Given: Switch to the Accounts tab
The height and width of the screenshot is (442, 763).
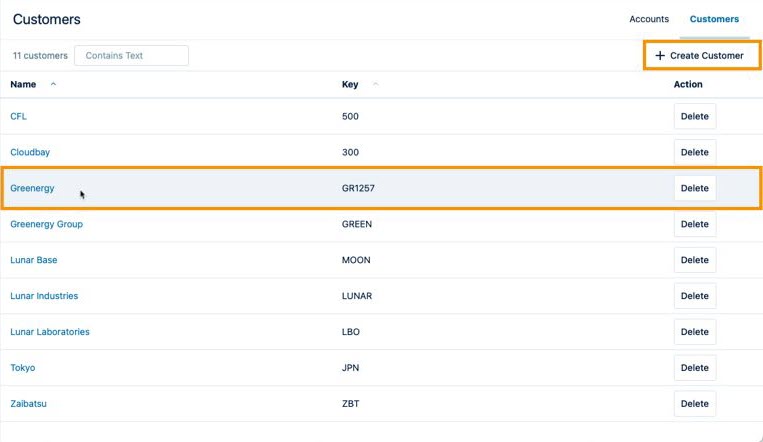Looking at the screenshot, I should (649, 19).
